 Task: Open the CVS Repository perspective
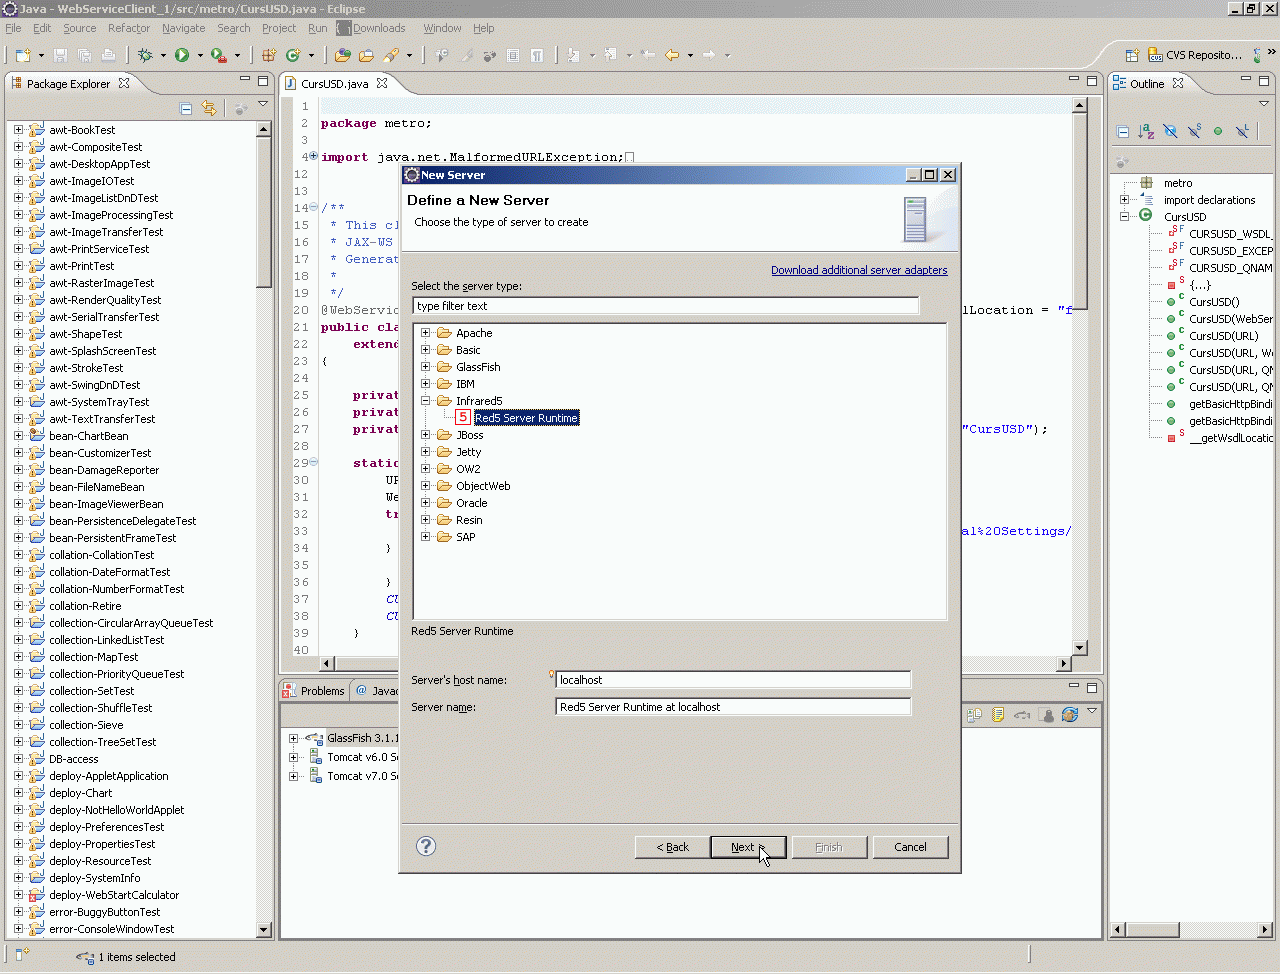[x=1194, y=55]
